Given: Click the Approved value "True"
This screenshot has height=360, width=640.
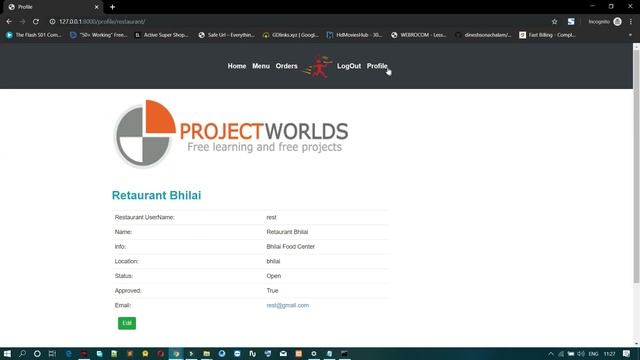Looking at the screenshot, I should tap(272, 291).
